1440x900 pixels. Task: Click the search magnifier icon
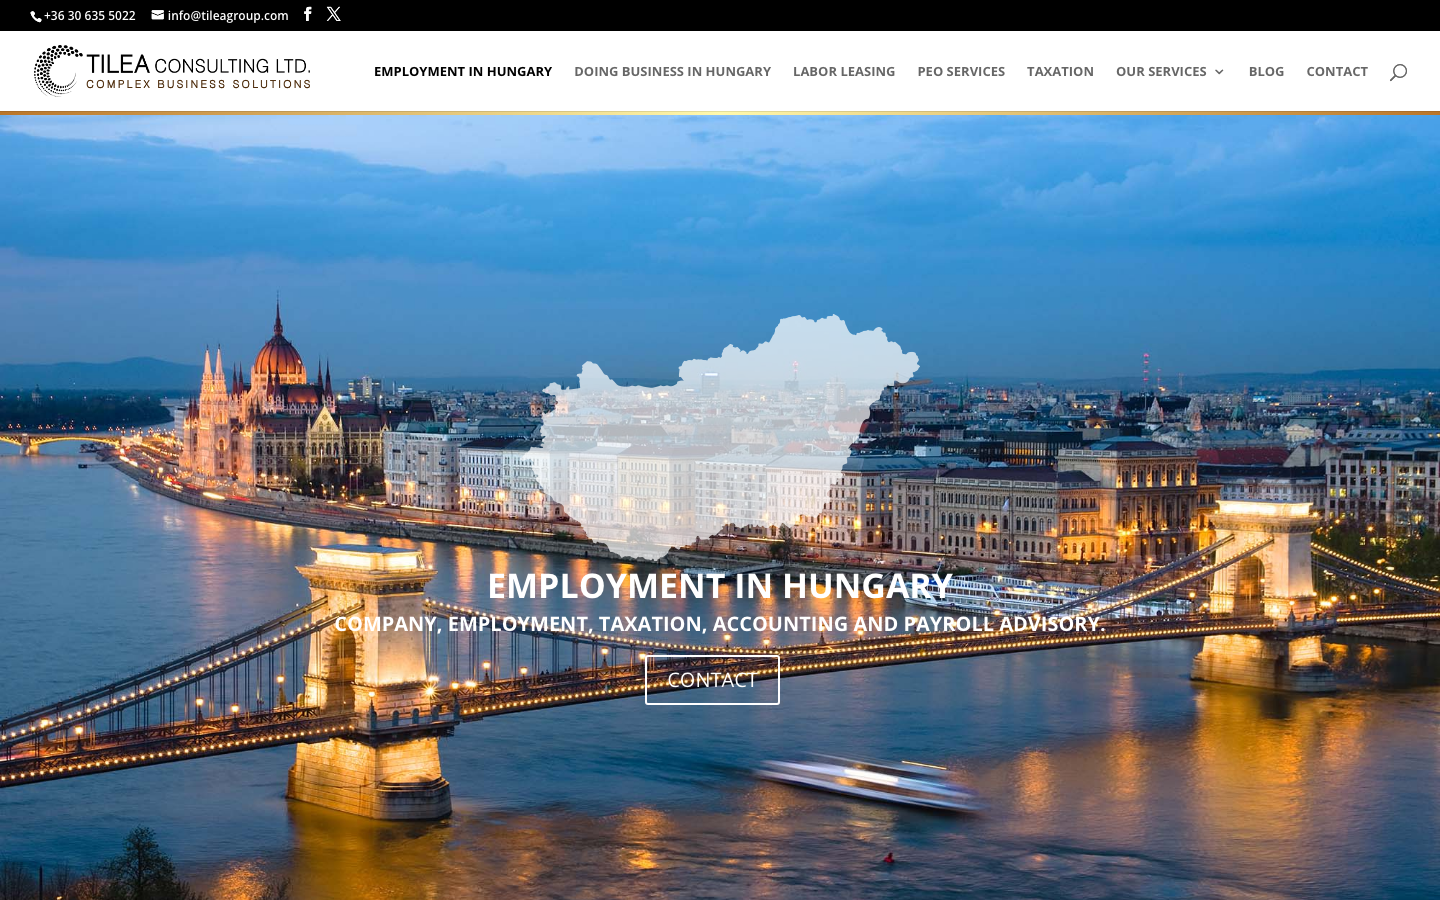pos(1398,71)
